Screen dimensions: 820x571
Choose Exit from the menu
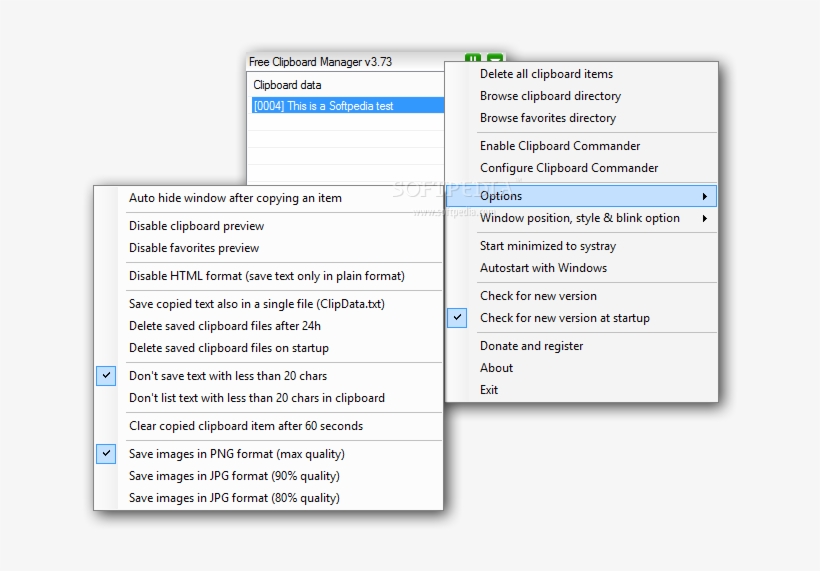[x=581, y=390]
